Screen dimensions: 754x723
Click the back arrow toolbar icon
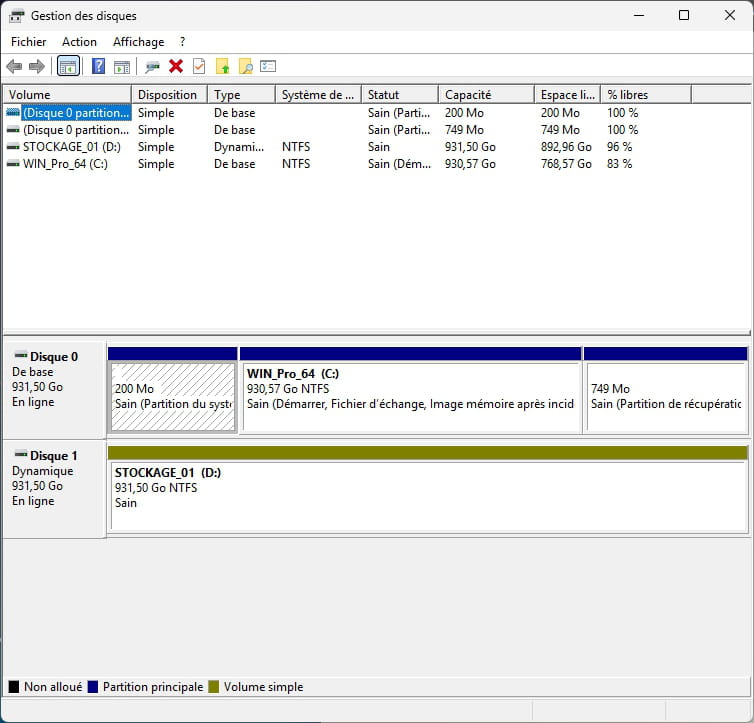(14, 67)
